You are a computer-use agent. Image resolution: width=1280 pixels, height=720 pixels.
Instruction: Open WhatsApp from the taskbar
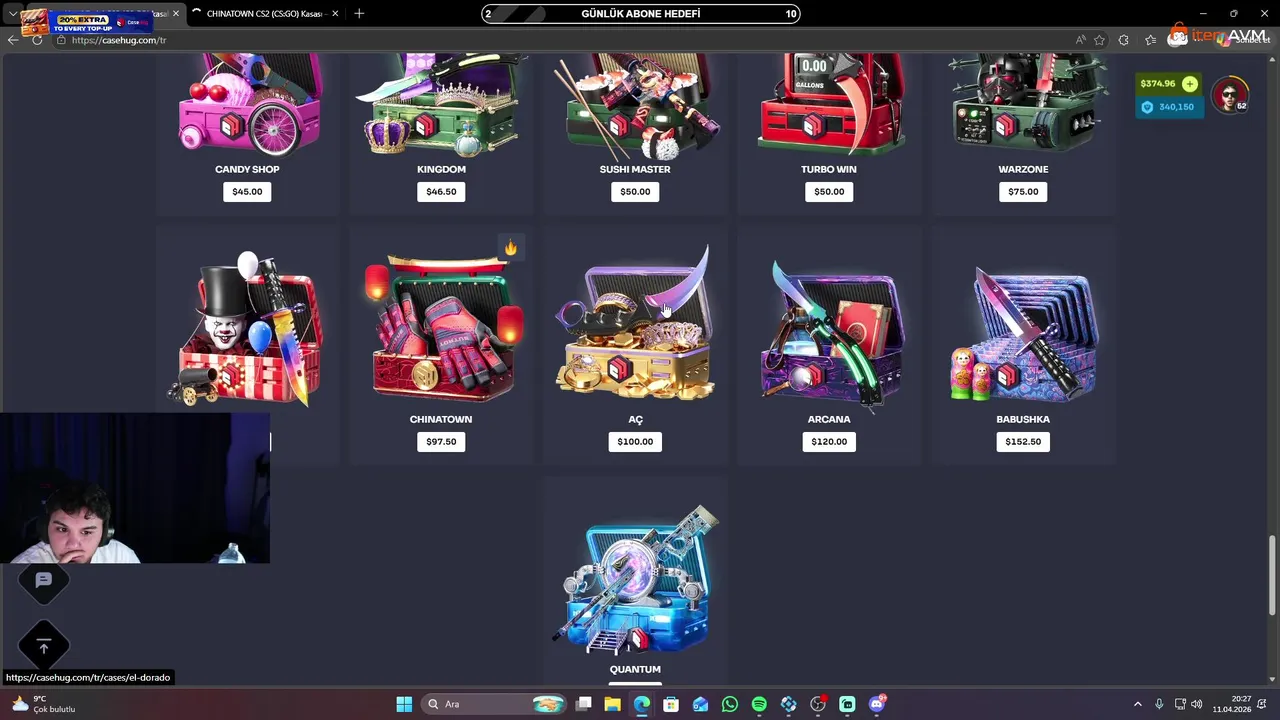click(x=730, y=704)
